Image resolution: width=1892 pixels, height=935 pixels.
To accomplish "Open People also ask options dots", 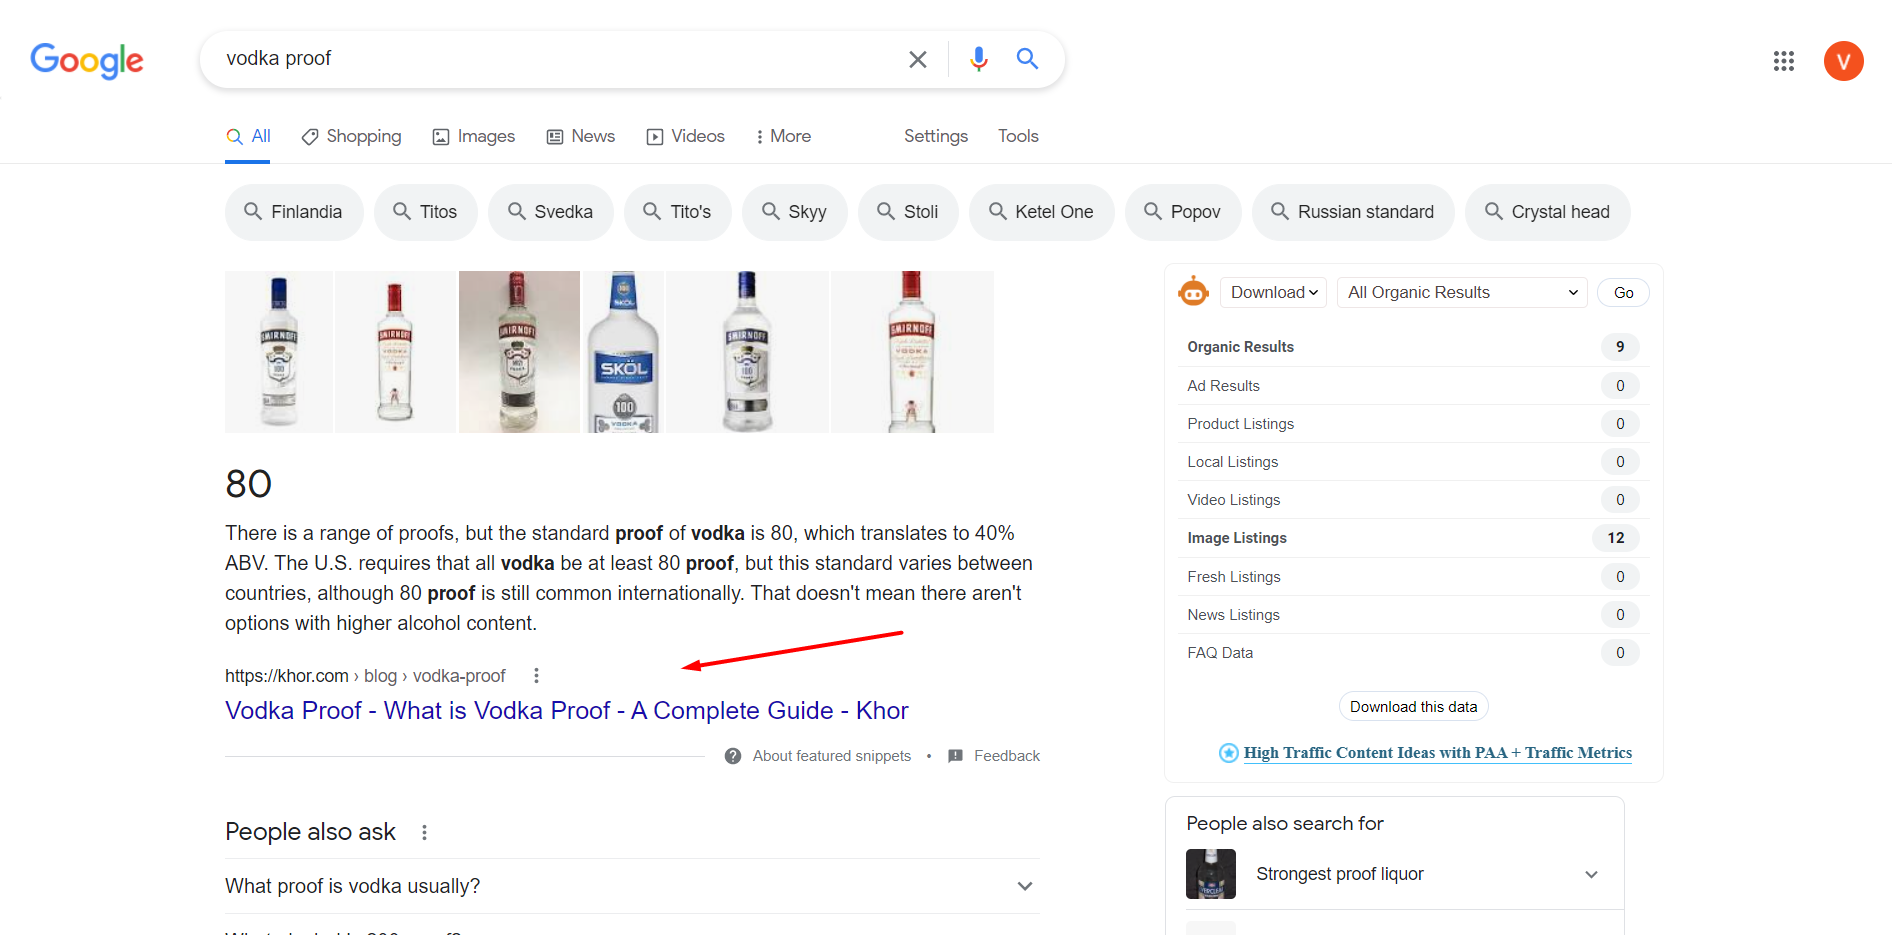I will click(424, 832).
